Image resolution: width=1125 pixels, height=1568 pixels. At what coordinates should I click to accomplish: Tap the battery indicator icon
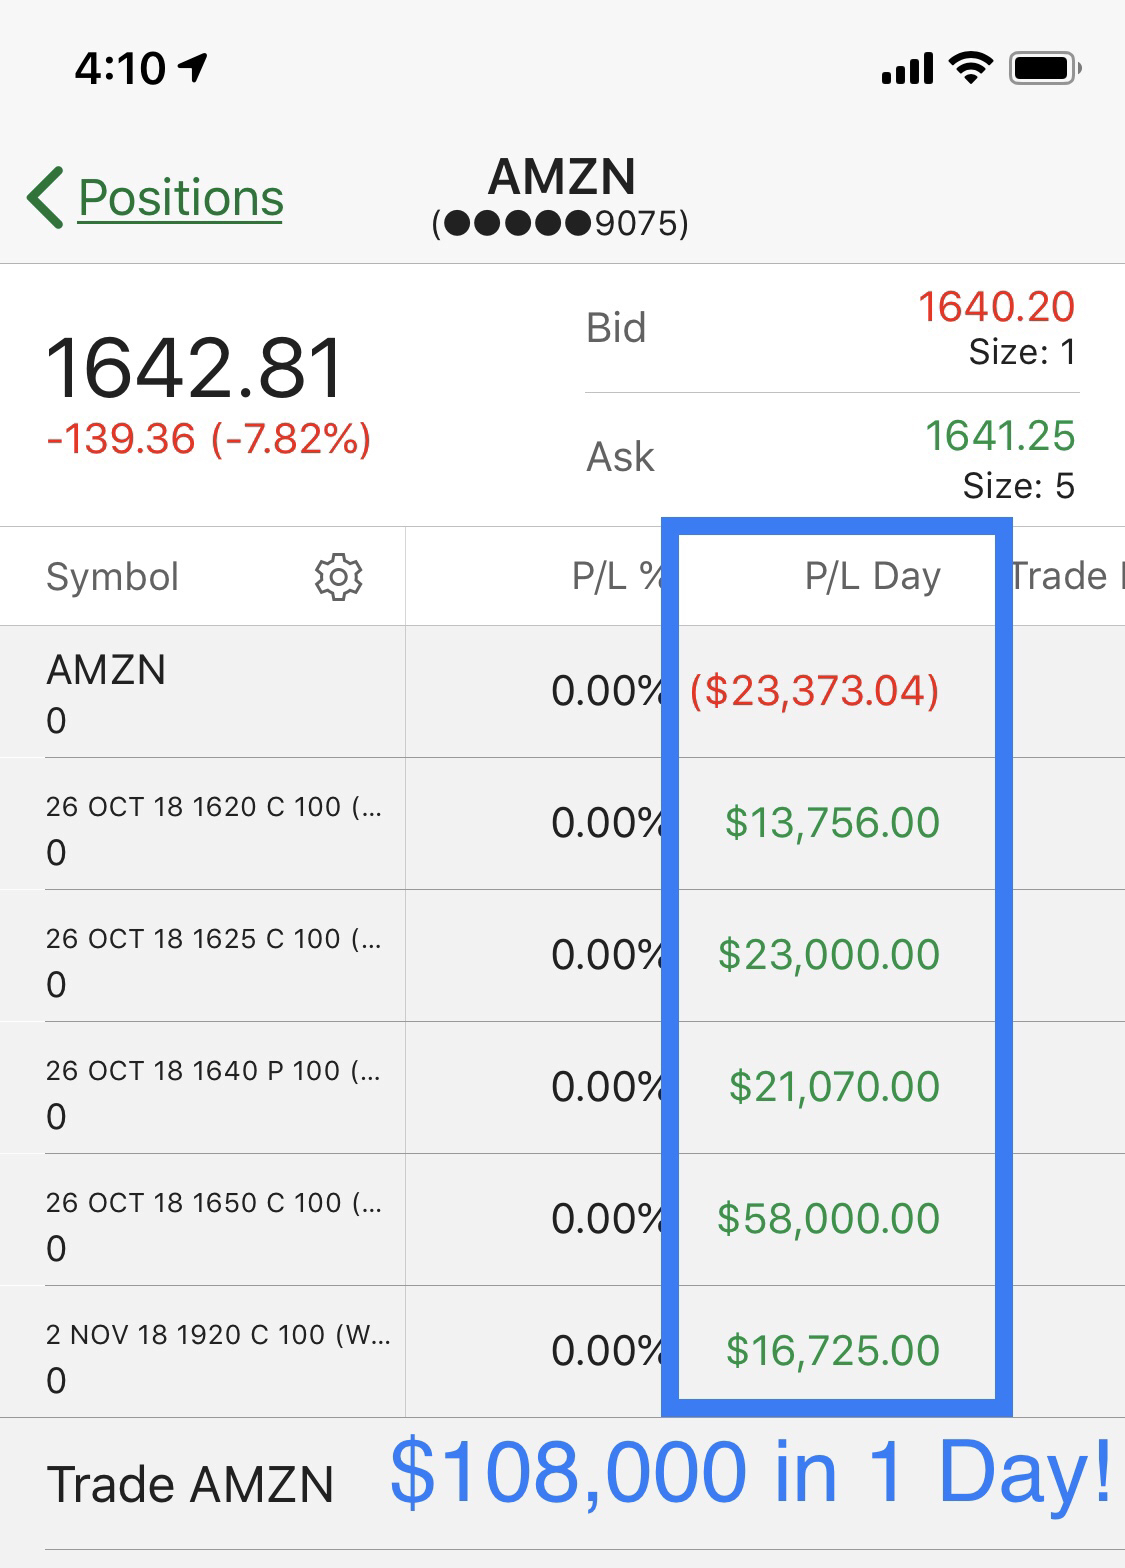point(1045,68)
